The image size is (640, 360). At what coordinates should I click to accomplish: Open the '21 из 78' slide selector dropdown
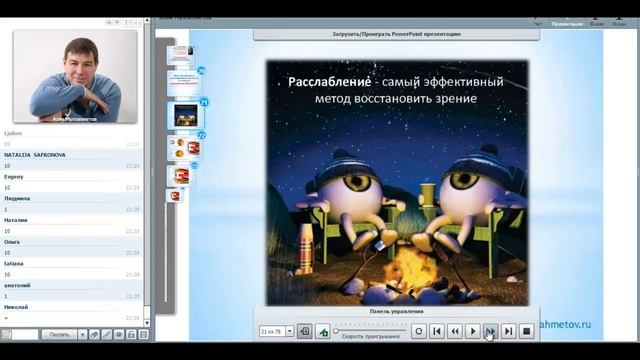tap(289, 331)
